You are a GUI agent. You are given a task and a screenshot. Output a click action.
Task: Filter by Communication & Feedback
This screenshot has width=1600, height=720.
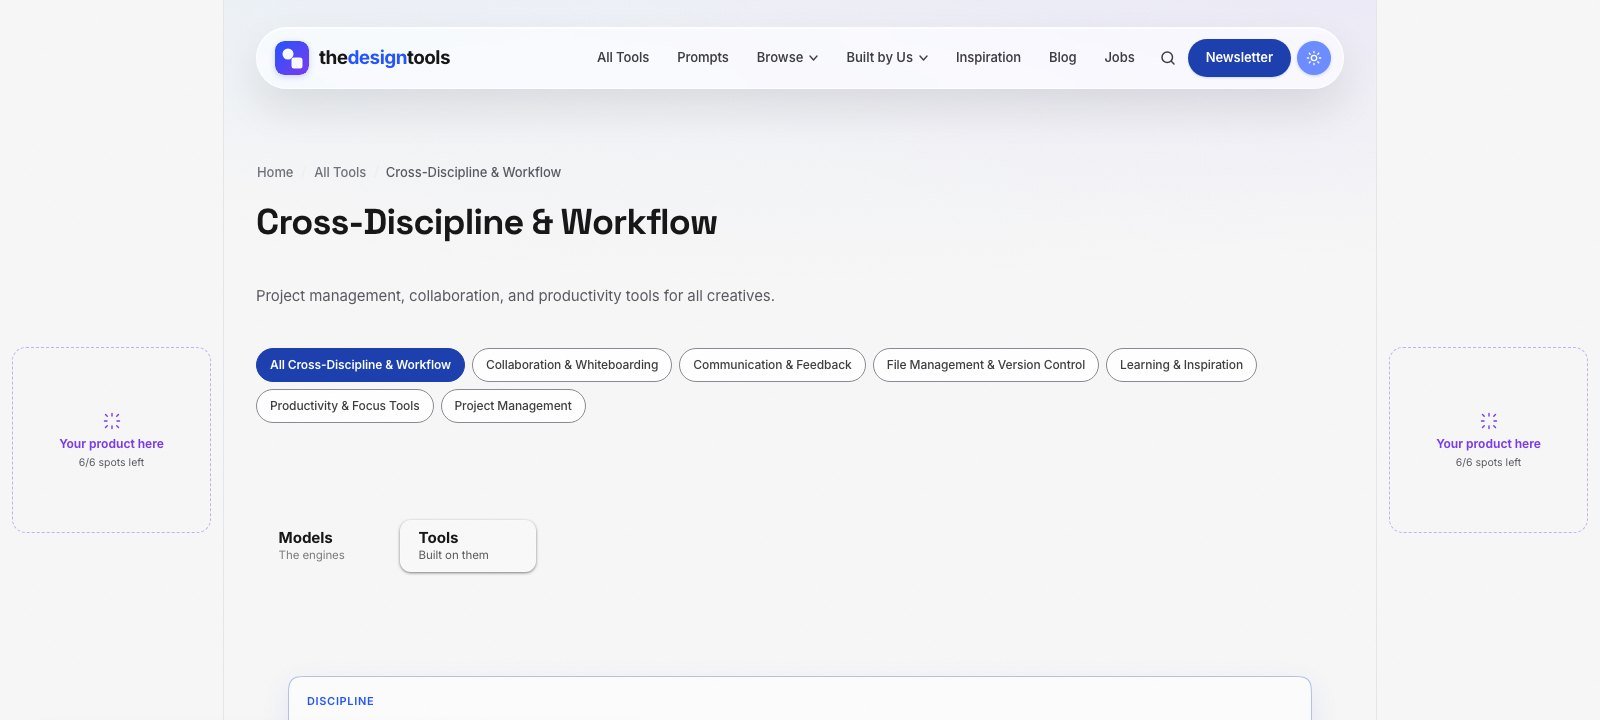(x=772, y=365)
